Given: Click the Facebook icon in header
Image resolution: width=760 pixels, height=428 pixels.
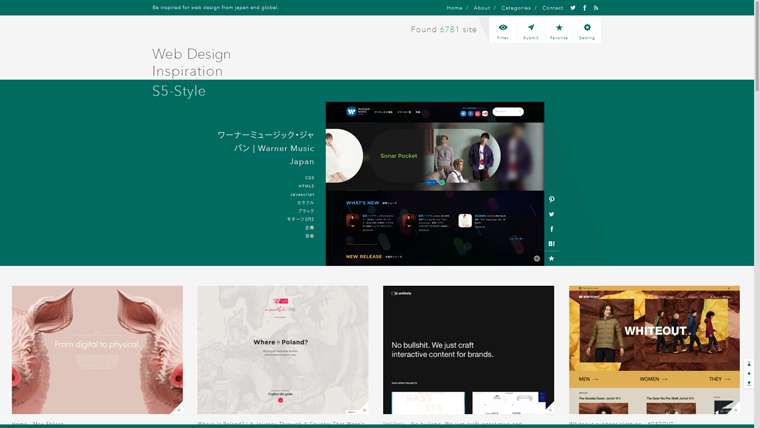Looking at the screenshot, I should (585, 8).
